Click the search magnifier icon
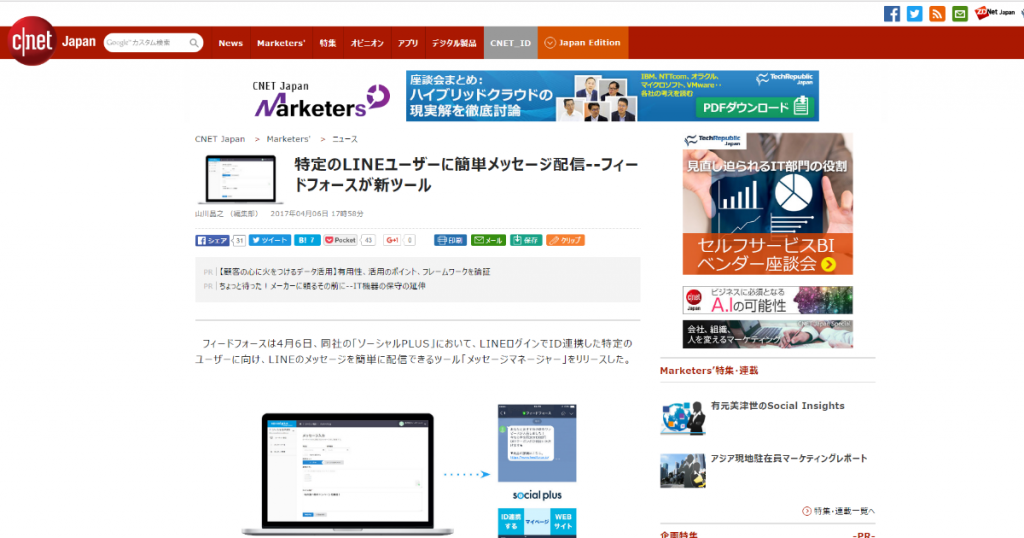The image size is (1024, 538). [x=194, y=43]
